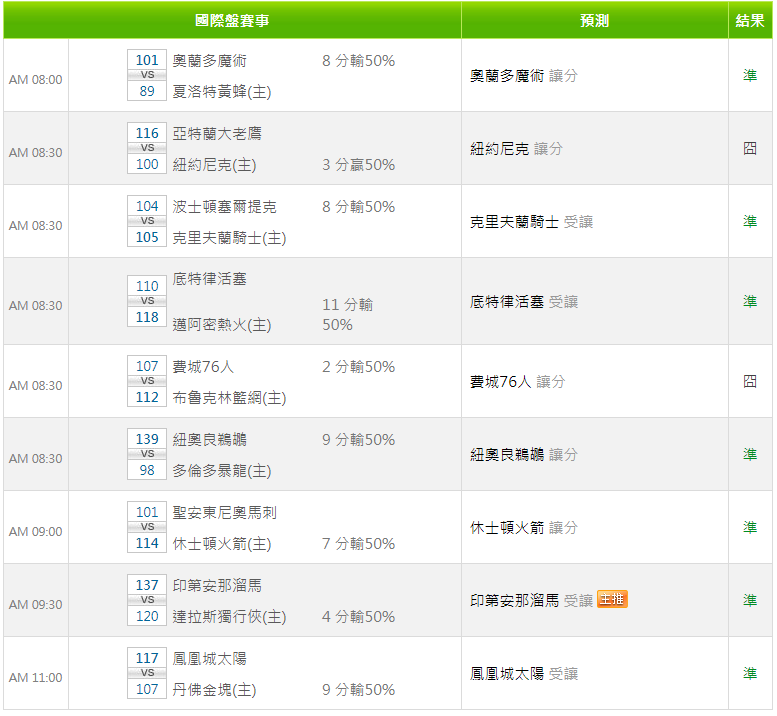Click score 117 for 鳳凰城太陽
The width and height of the screenshot is (777, 716).
pos(147,658)
